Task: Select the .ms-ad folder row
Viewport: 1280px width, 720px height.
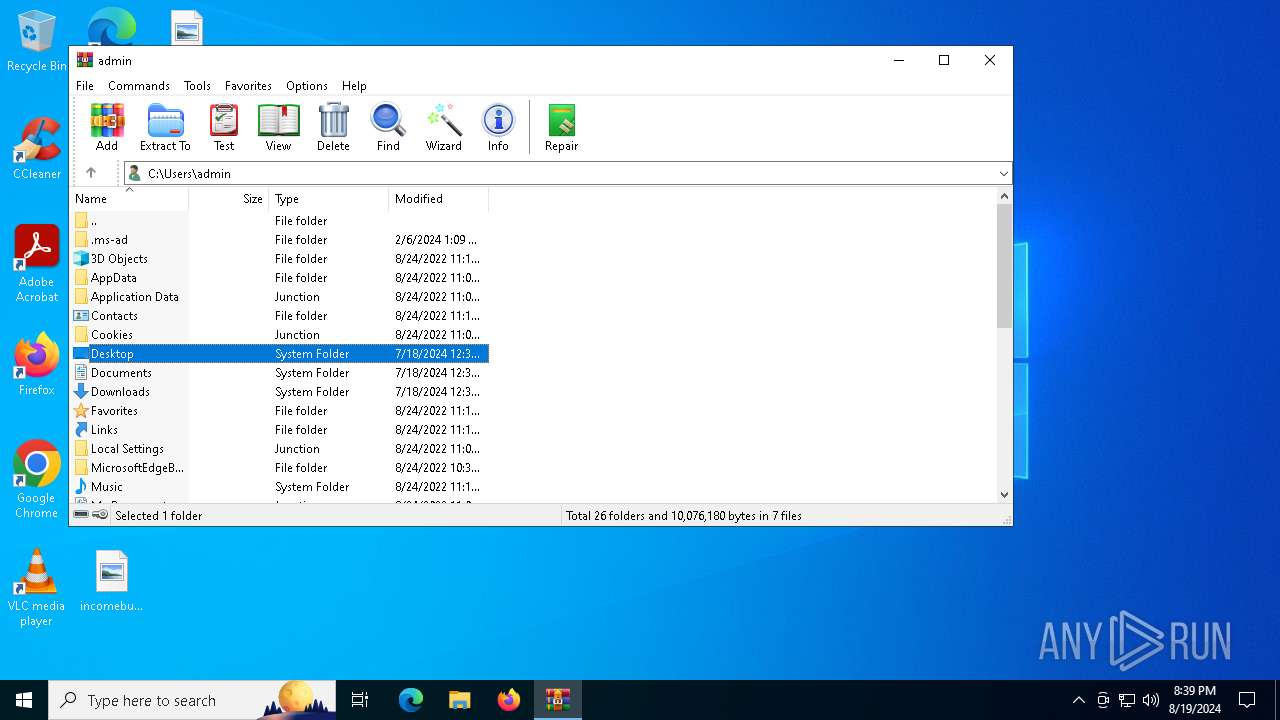Action: [280, 240]
